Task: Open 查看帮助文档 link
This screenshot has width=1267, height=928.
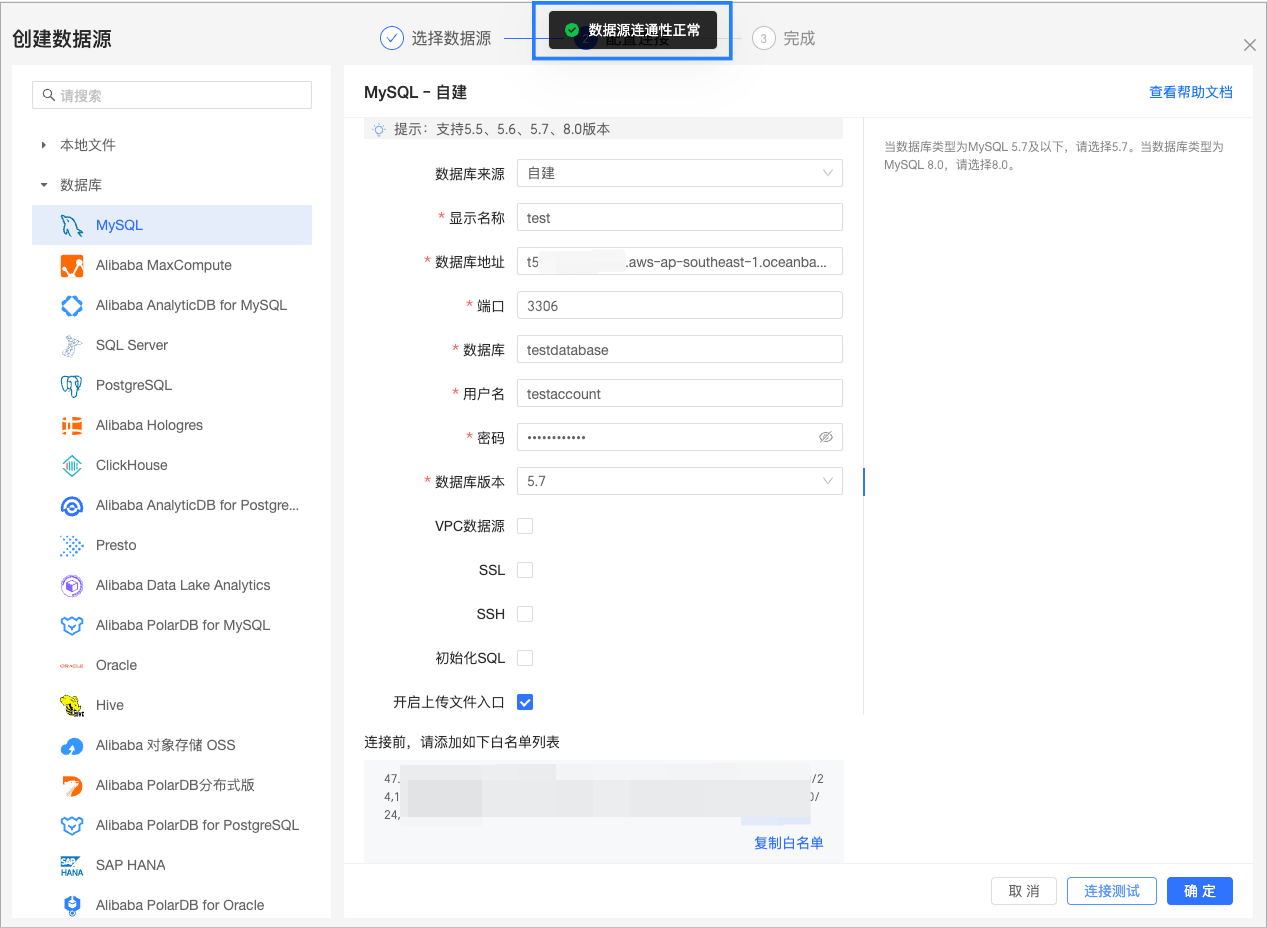Action: click(1191, 92)
